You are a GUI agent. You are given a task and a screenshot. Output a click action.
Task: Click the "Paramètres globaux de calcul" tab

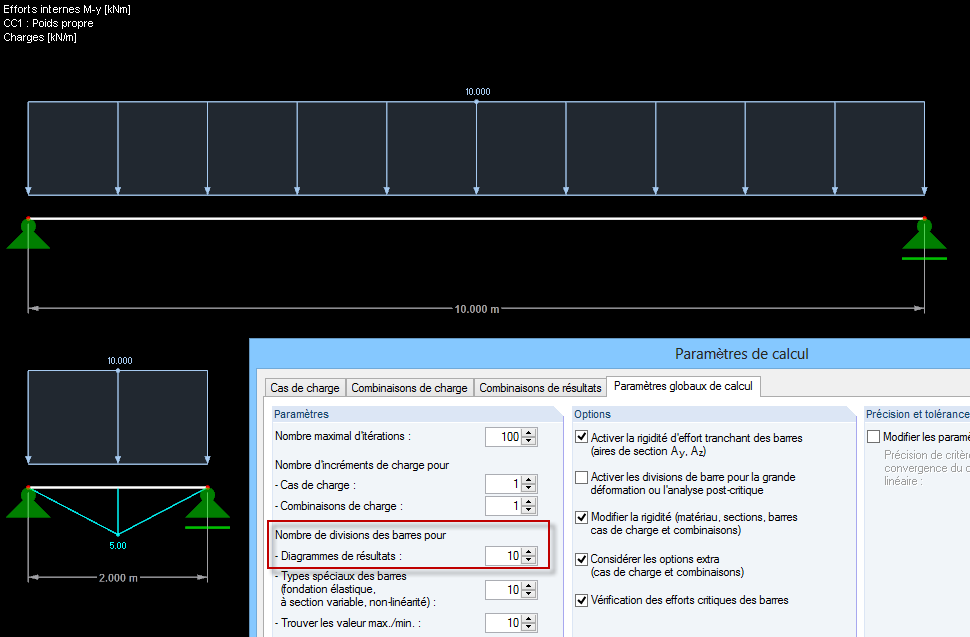[x=683, y=386]
